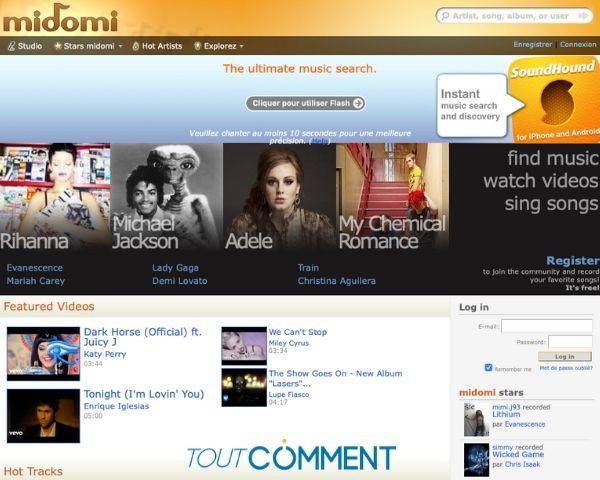Click the SoundHound logo banner

(554, 100)
